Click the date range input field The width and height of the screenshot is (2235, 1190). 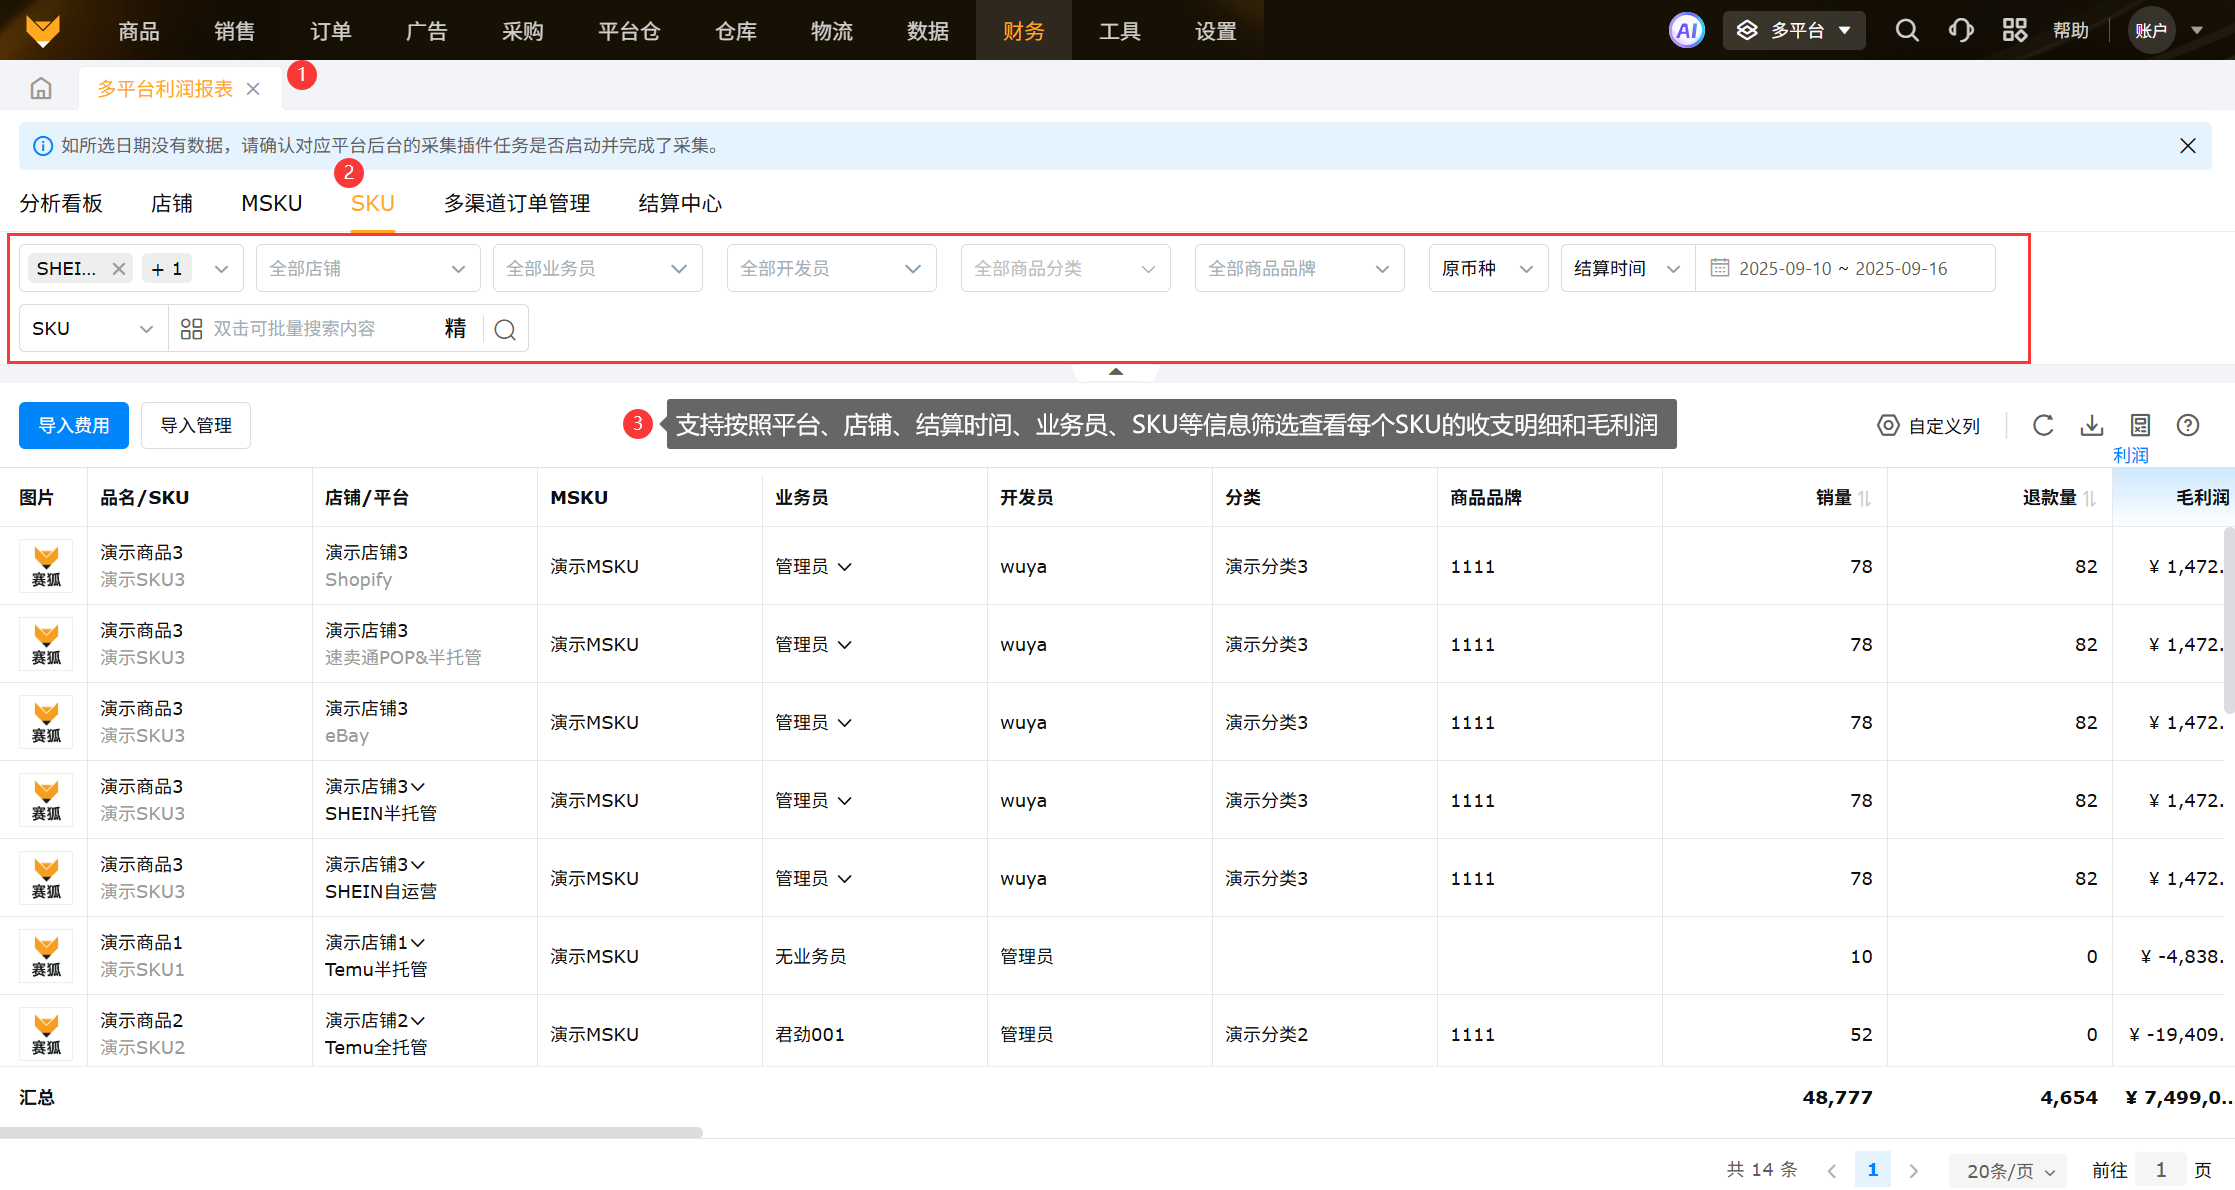coord(1843,269)
